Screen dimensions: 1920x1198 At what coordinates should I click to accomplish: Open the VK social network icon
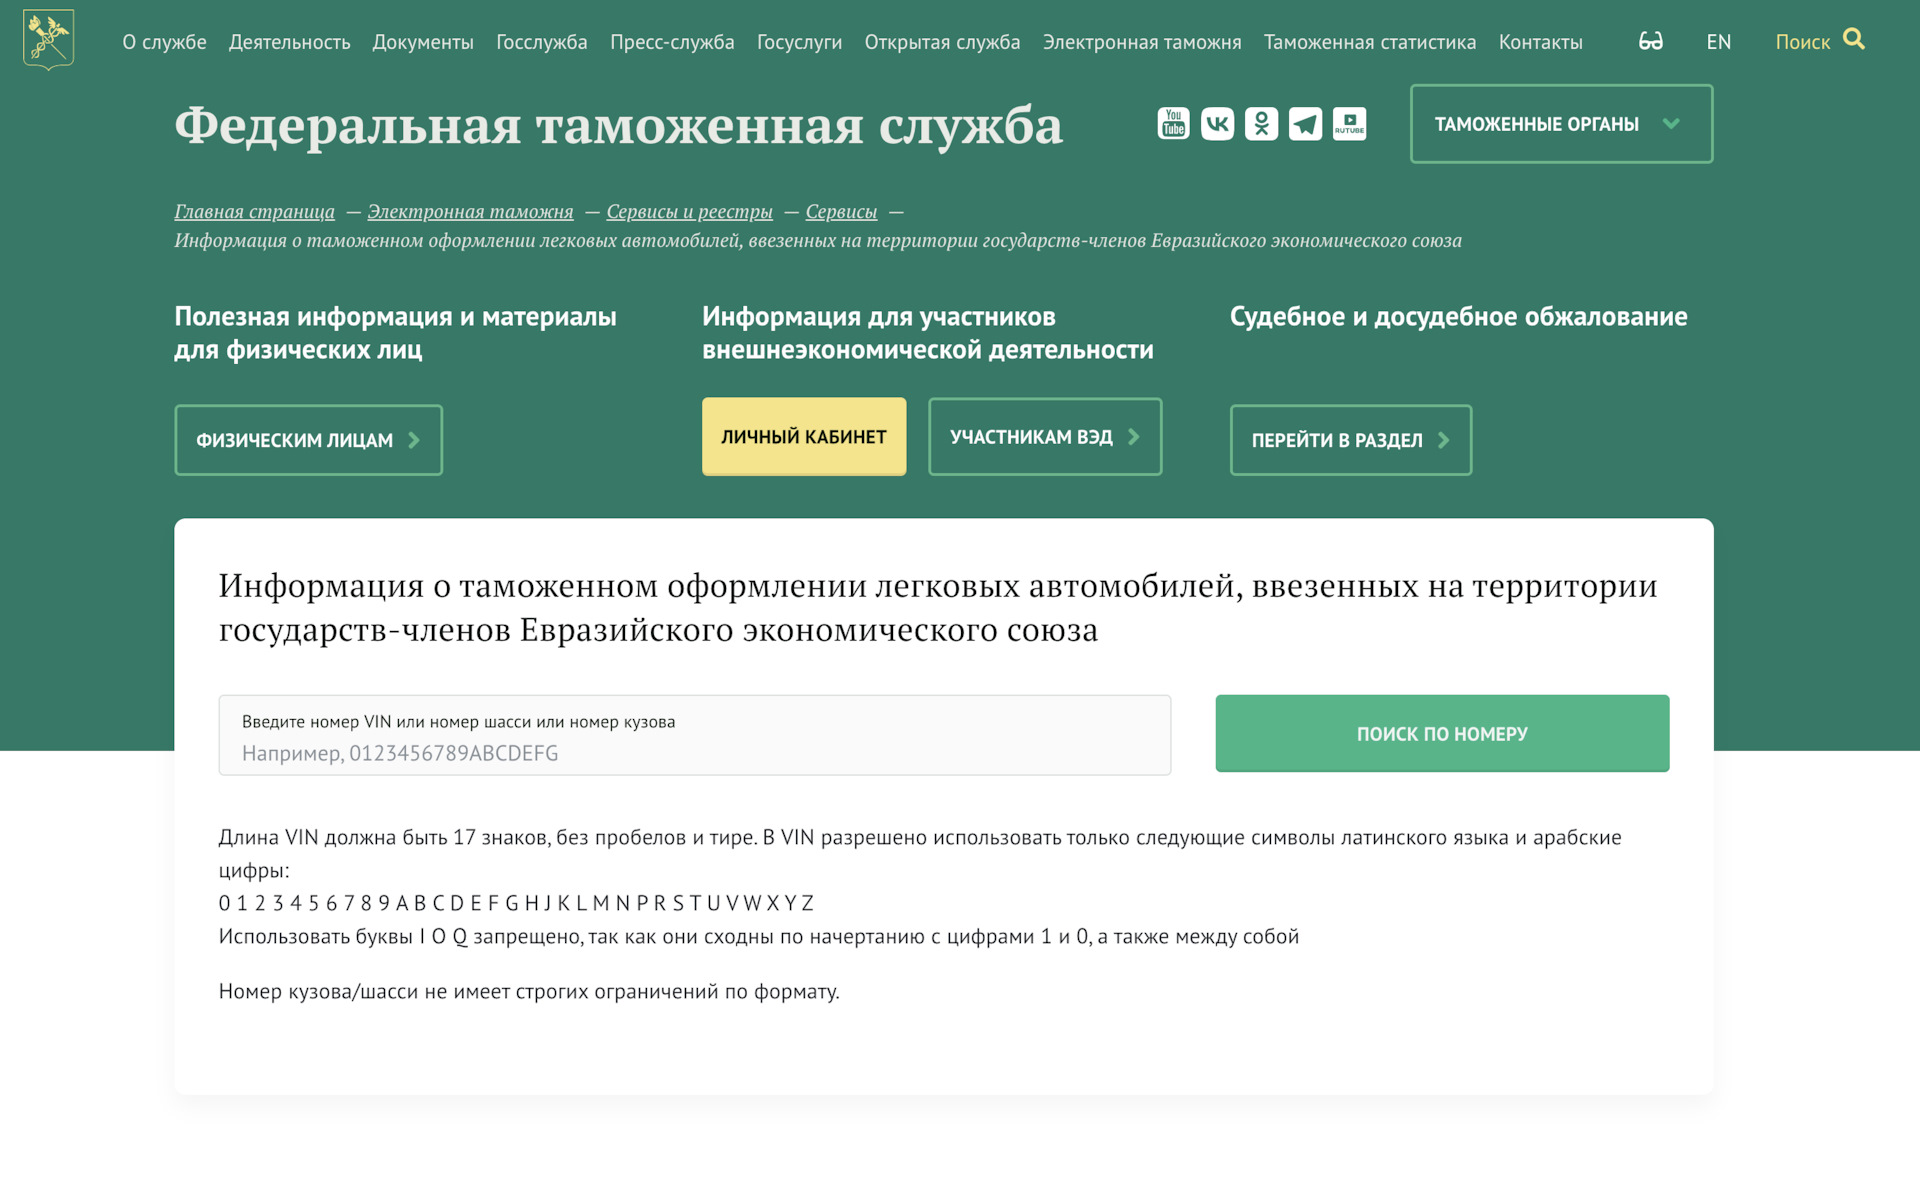(1217, 124)
